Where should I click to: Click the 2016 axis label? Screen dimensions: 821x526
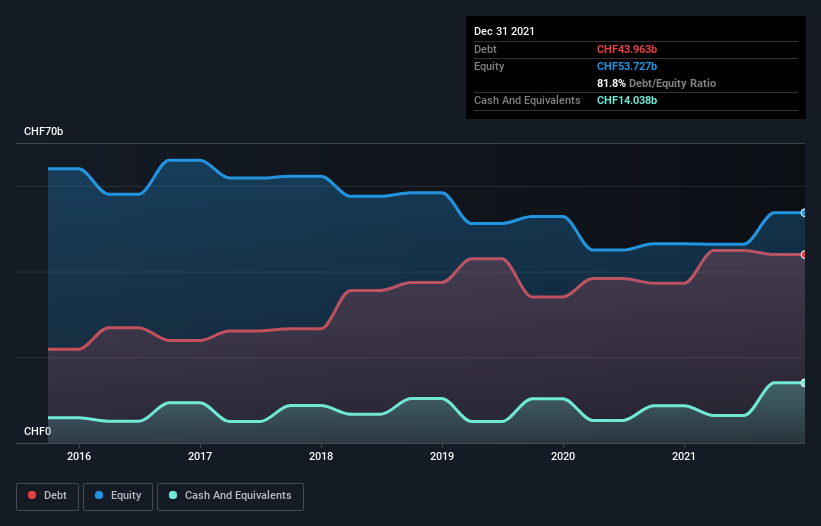[79, 456]
